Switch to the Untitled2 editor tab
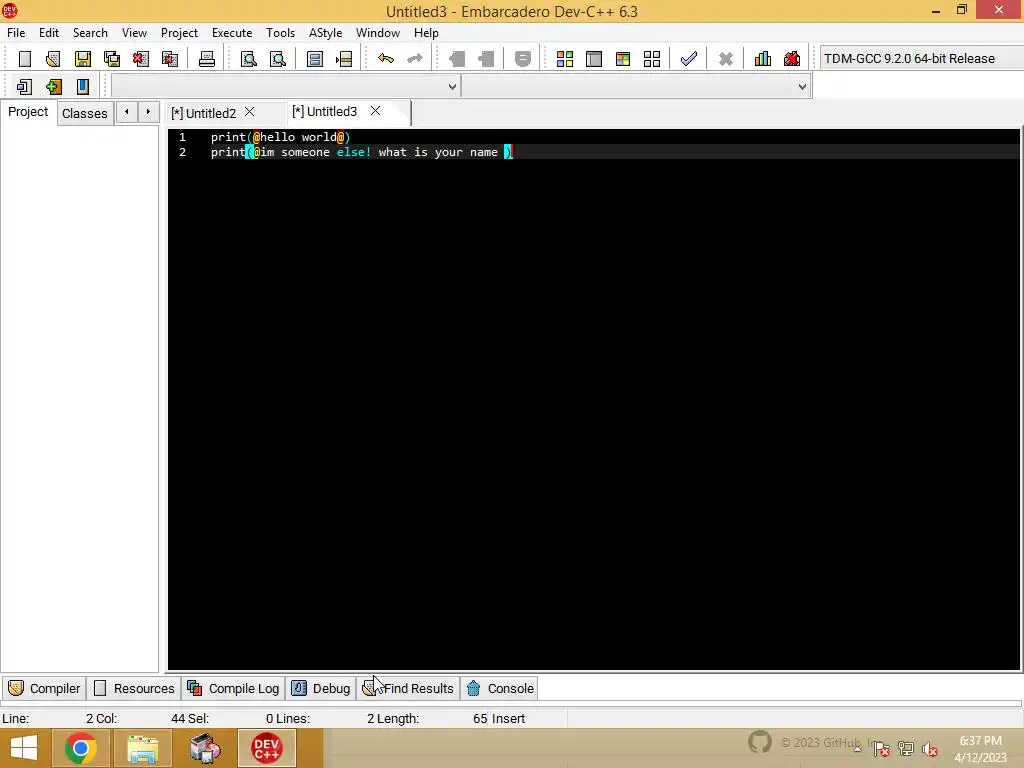 pos(204,113)
